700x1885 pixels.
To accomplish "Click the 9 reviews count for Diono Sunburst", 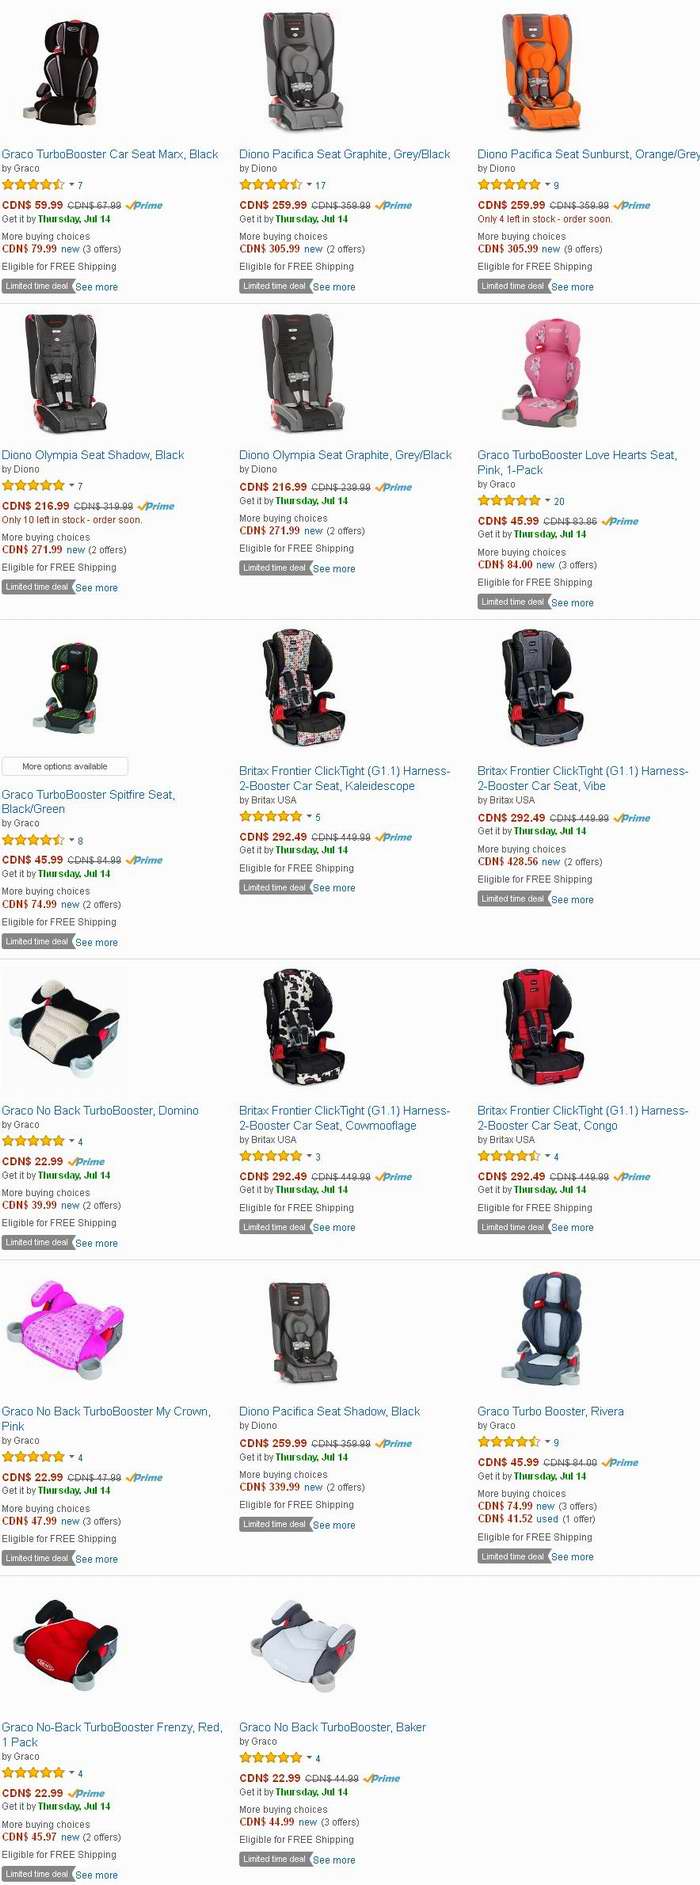I will click(556, 185).
